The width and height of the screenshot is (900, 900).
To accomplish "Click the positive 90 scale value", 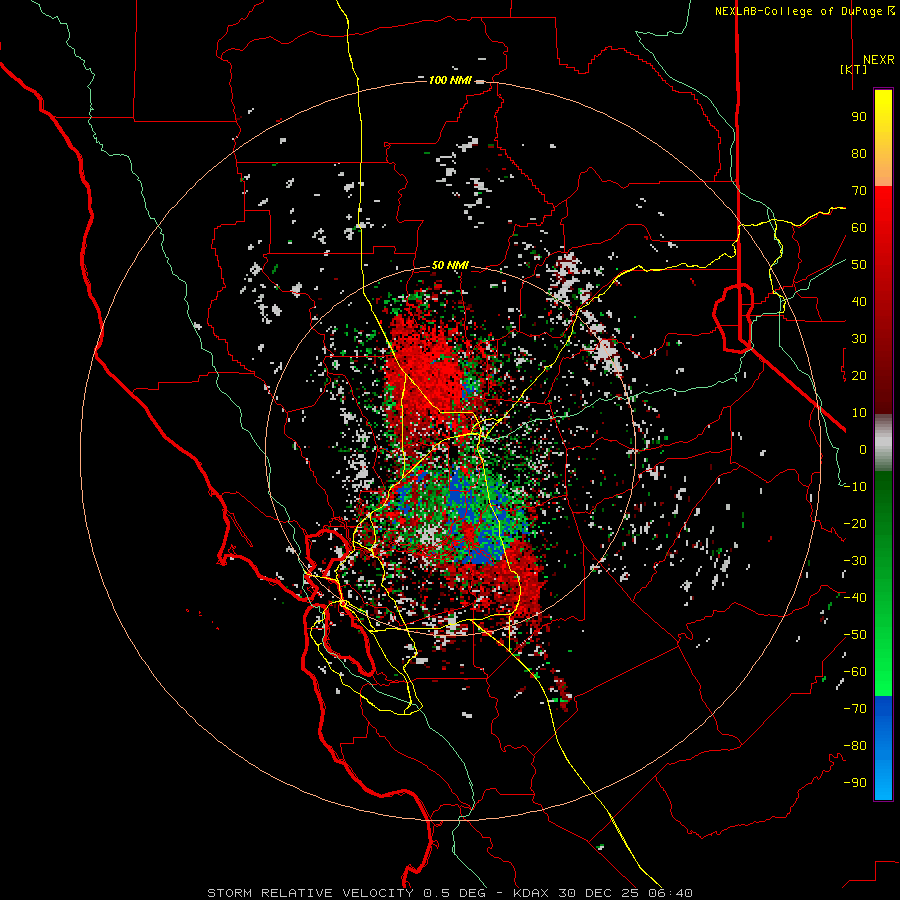I will 859,117.
